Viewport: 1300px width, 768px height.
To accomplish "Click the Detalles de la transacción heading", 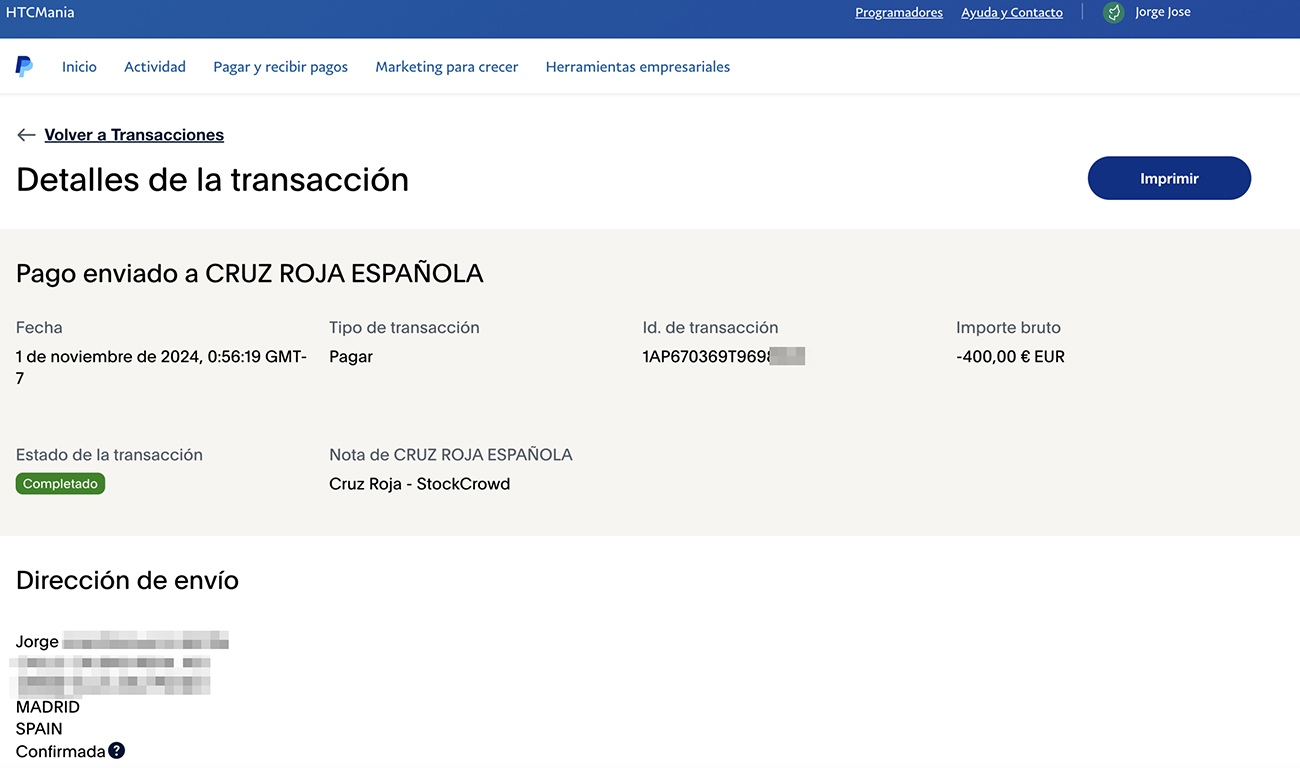I will (213, 179).
